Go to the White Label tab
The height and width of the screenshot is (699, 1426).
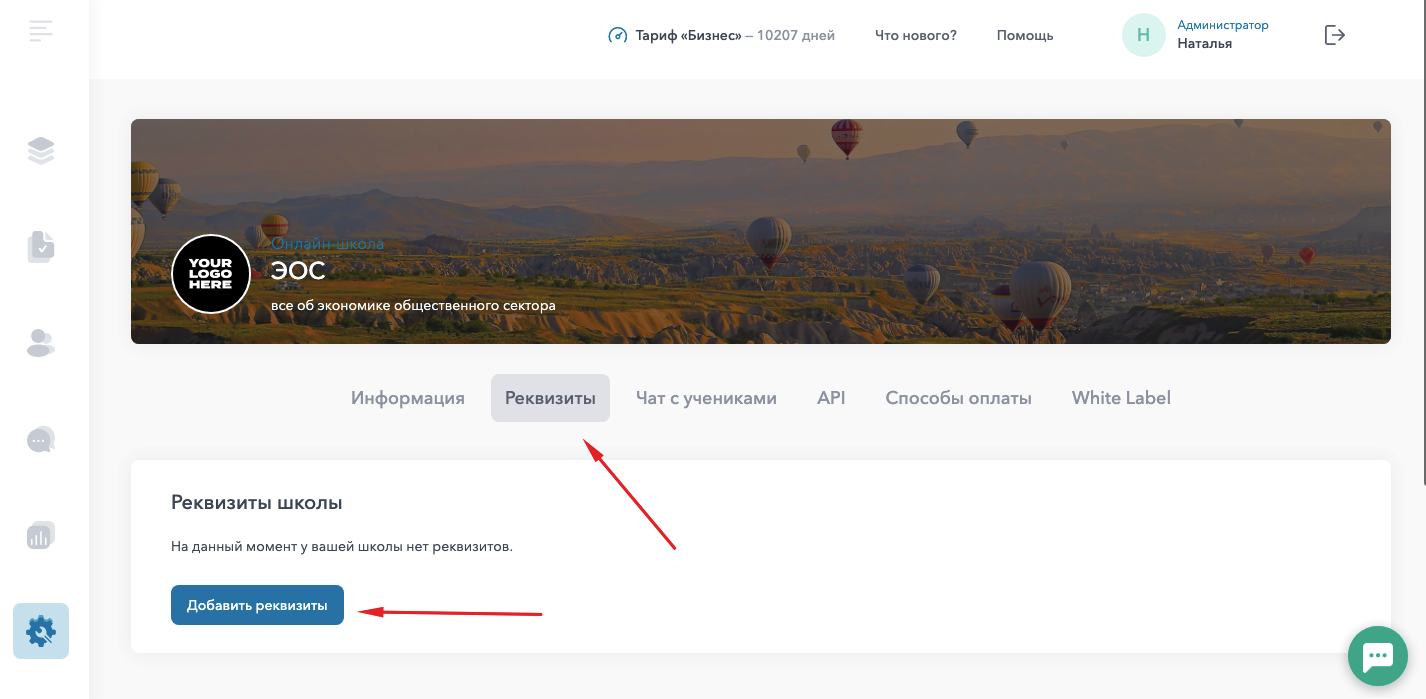click(x=1121, y=398)
